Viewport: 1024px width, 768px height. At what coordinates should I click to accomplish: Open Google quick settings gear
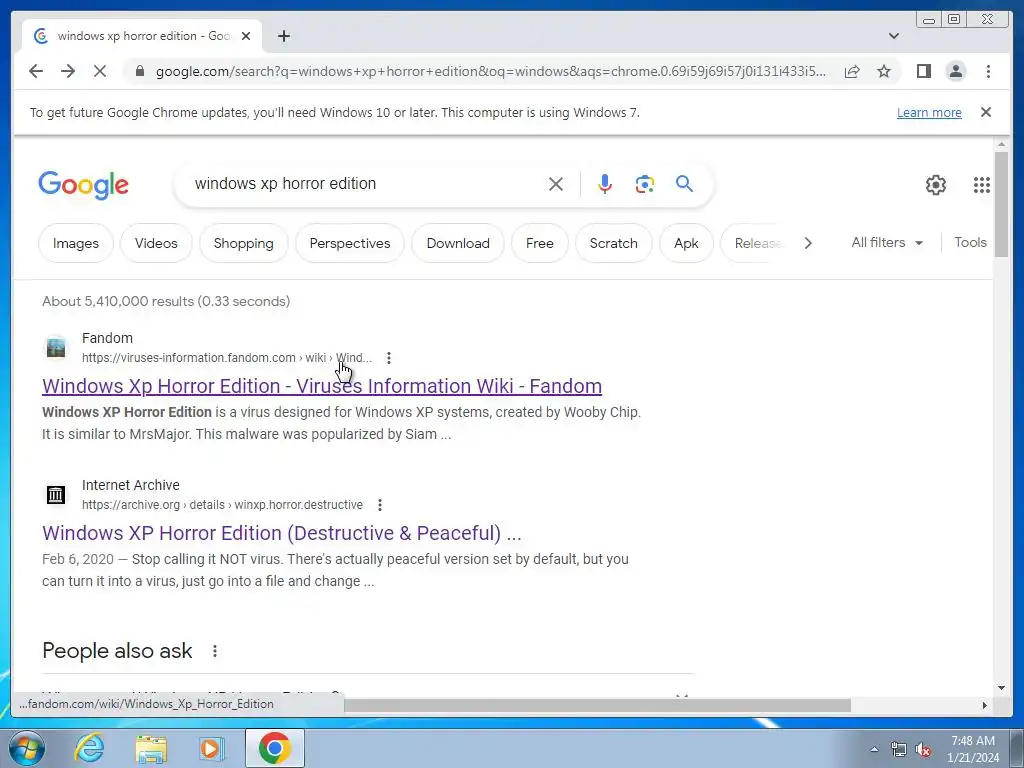[x=935, y=185]
